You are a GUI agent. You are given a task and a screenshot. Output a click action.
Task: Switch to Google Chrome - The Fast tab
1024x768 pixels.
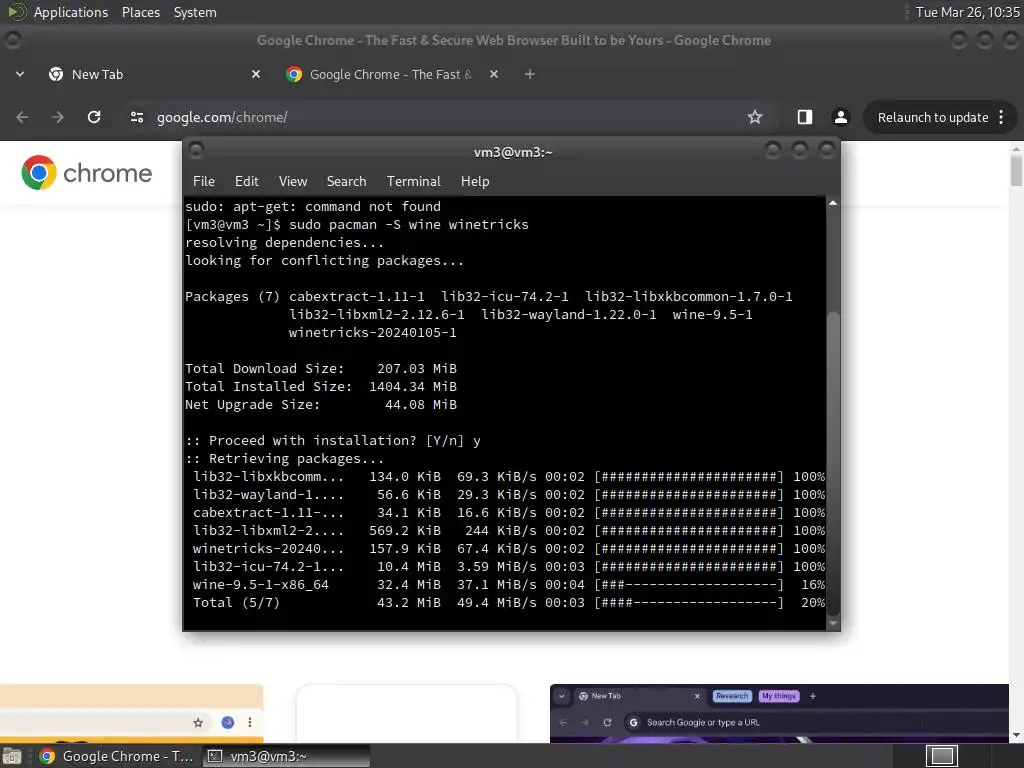392,74
